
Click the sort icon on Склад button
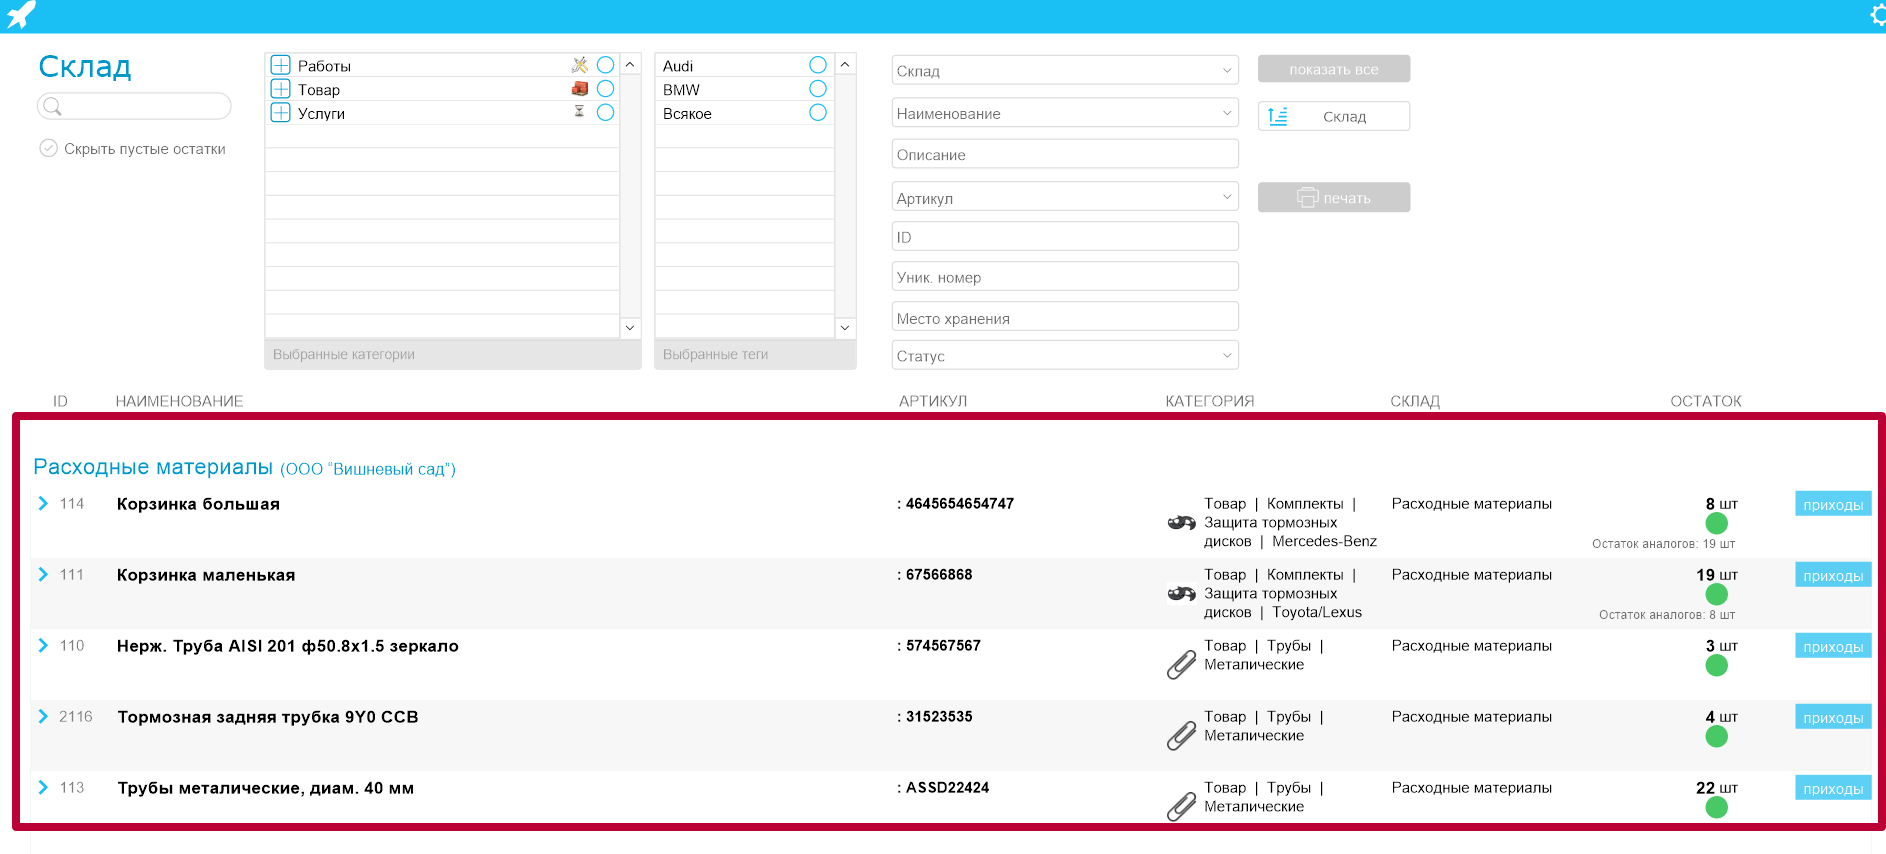pyautogui.click(x=1277, y=116)
